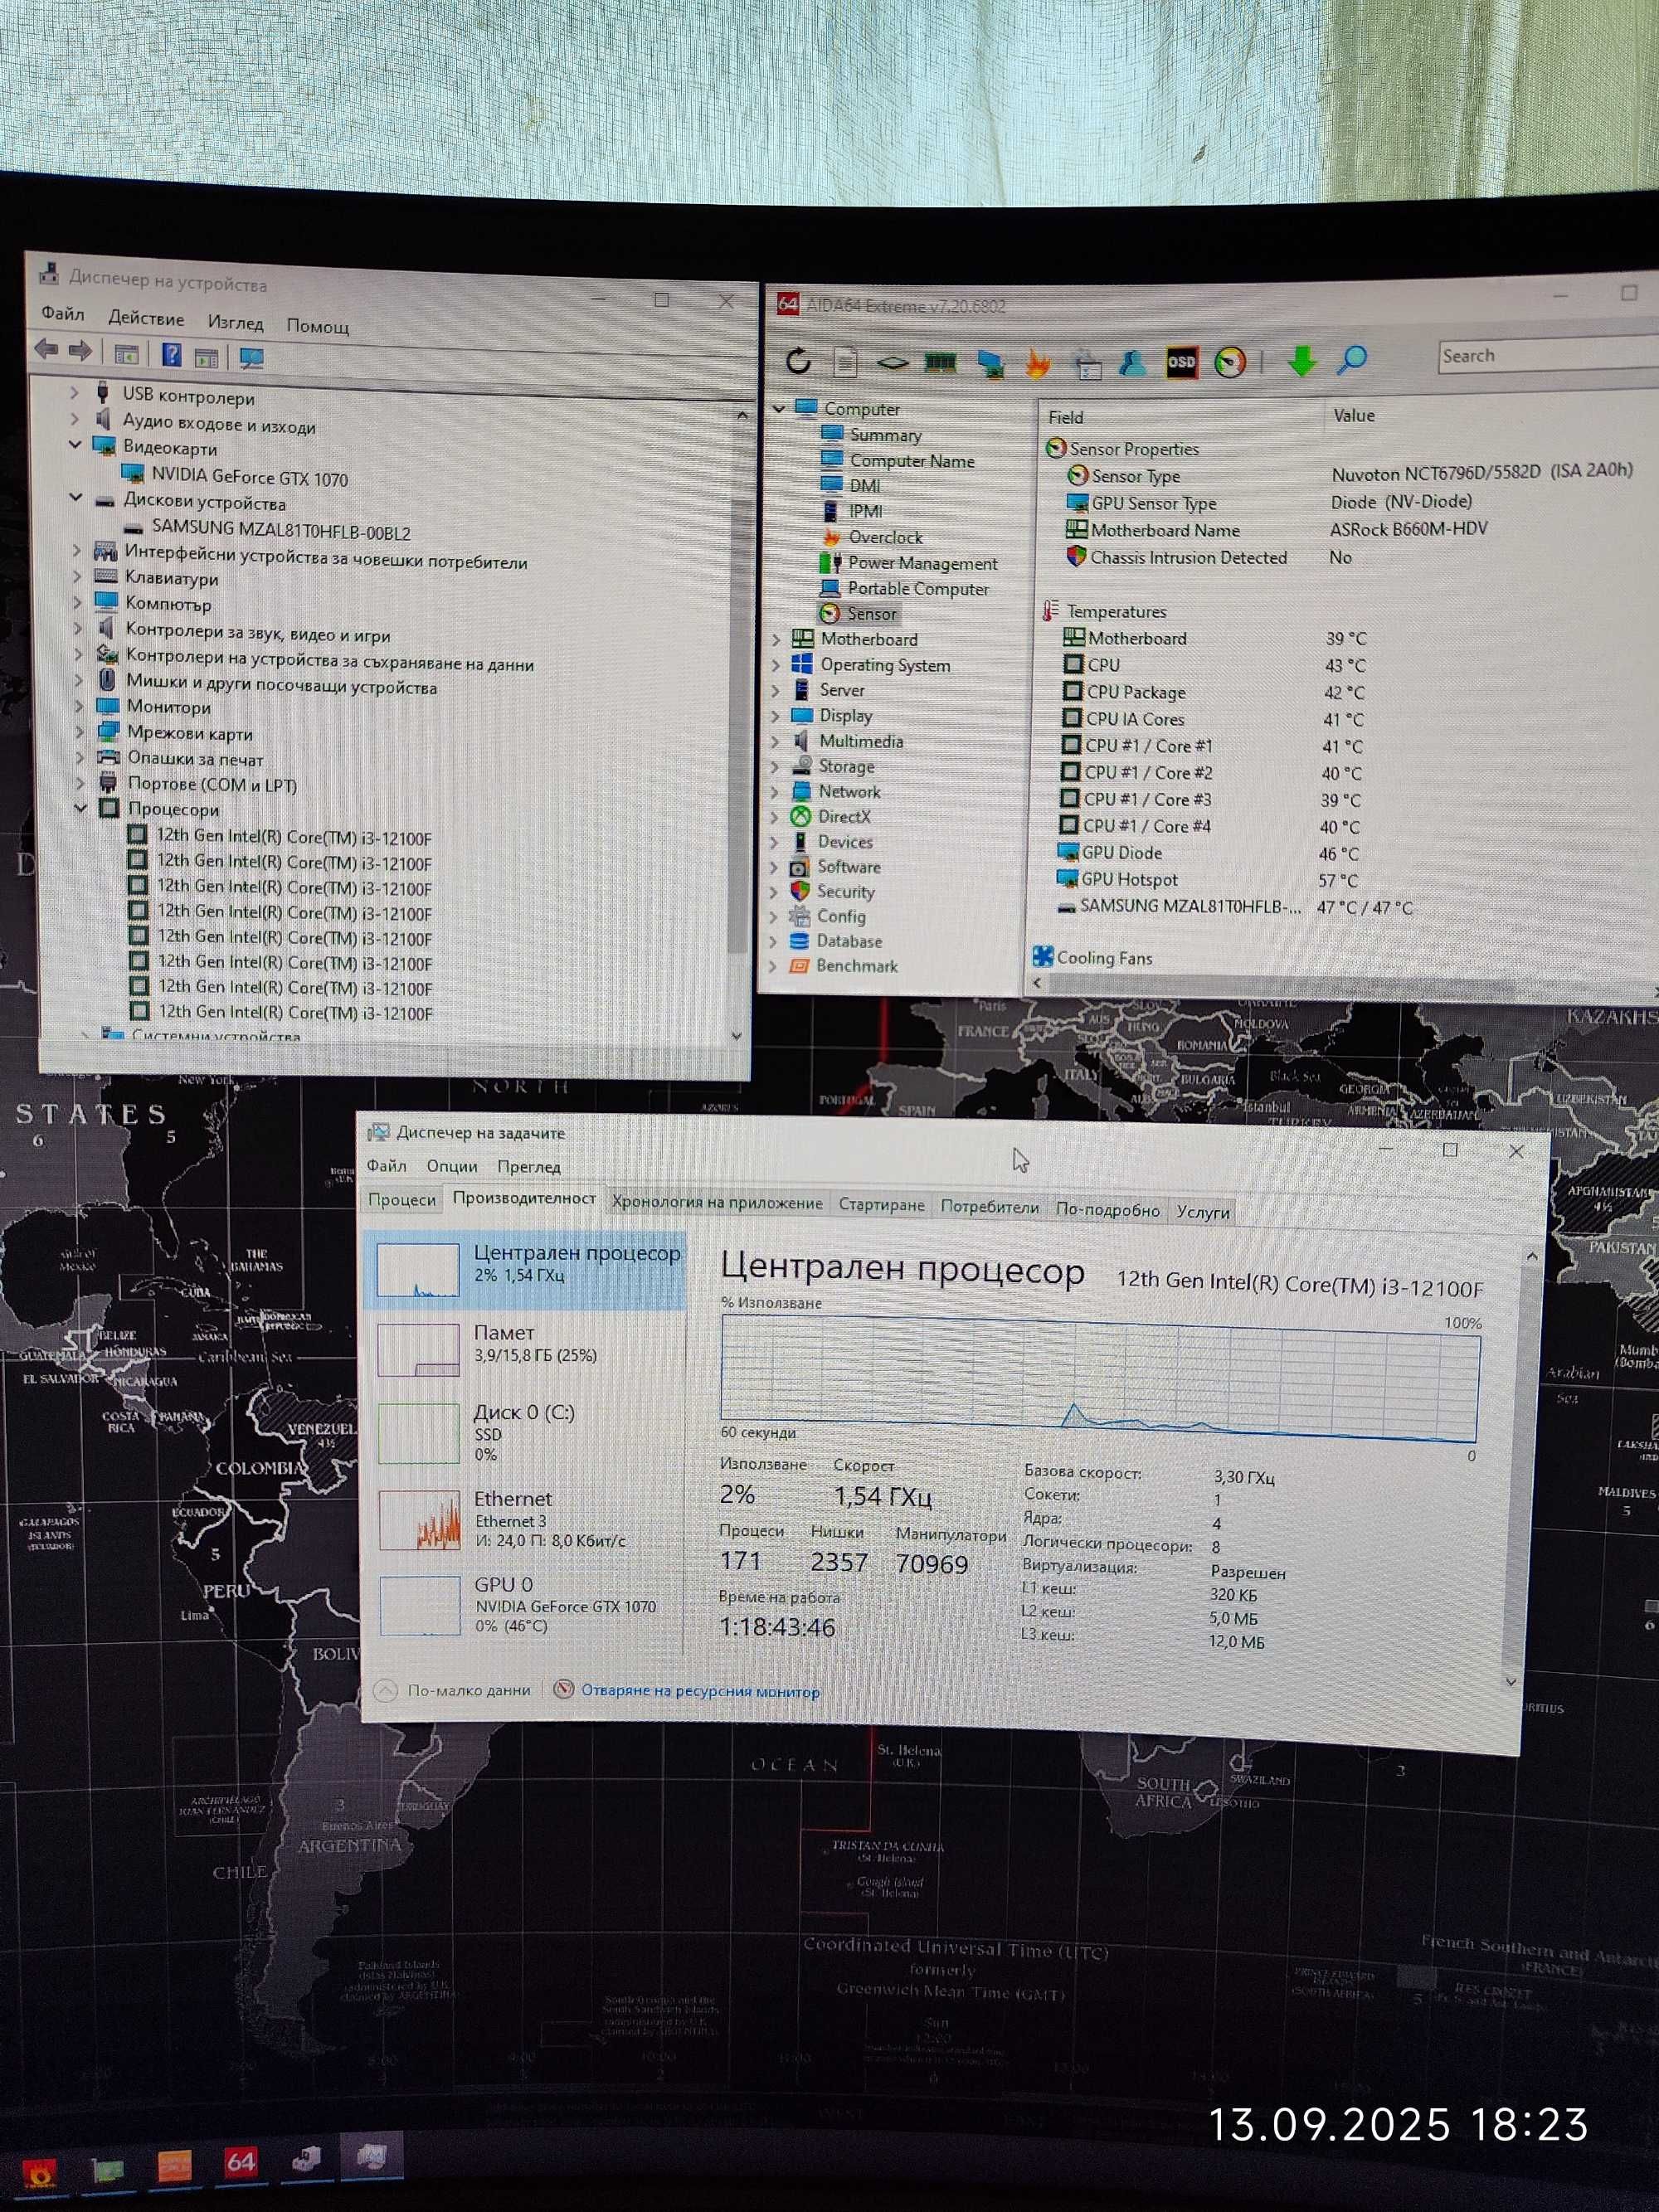Open the По-подробно tab in Task Manager
The image size is (1659, 2212).
(x=1108, y=1210)
